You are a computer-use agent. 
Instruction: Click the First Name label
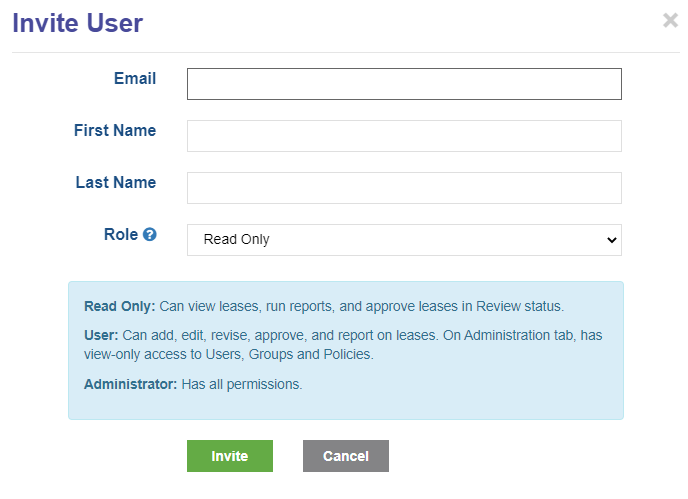pyautogui.click(x=115, y=130)
